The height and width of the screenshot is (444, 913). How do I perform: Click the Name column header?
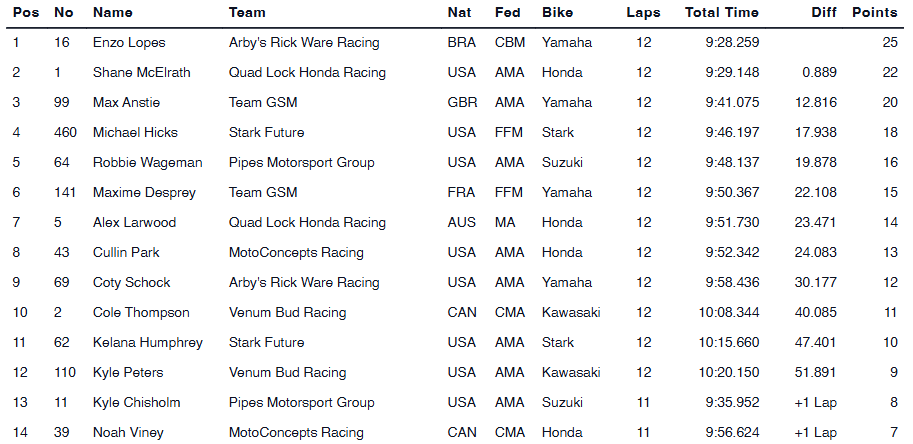(x=112, y=13)
